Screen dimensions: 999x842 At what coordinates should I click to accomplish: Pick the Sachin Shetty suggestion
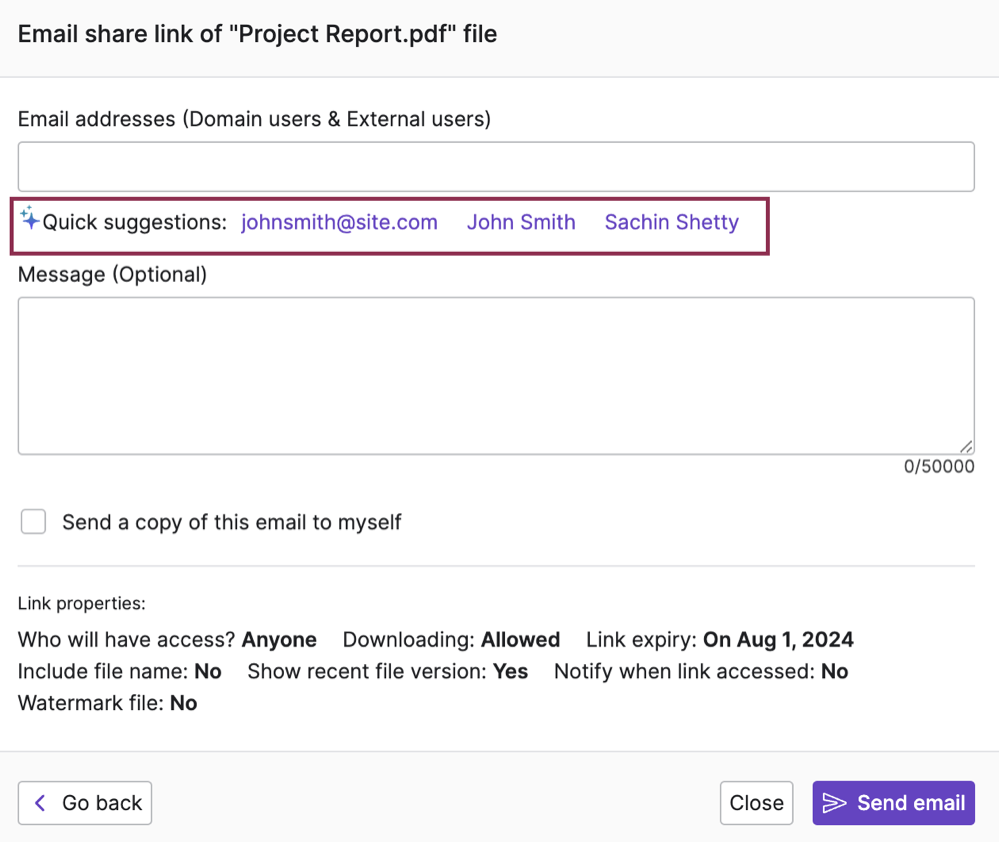pyautogui.click(x=672, y=222)
